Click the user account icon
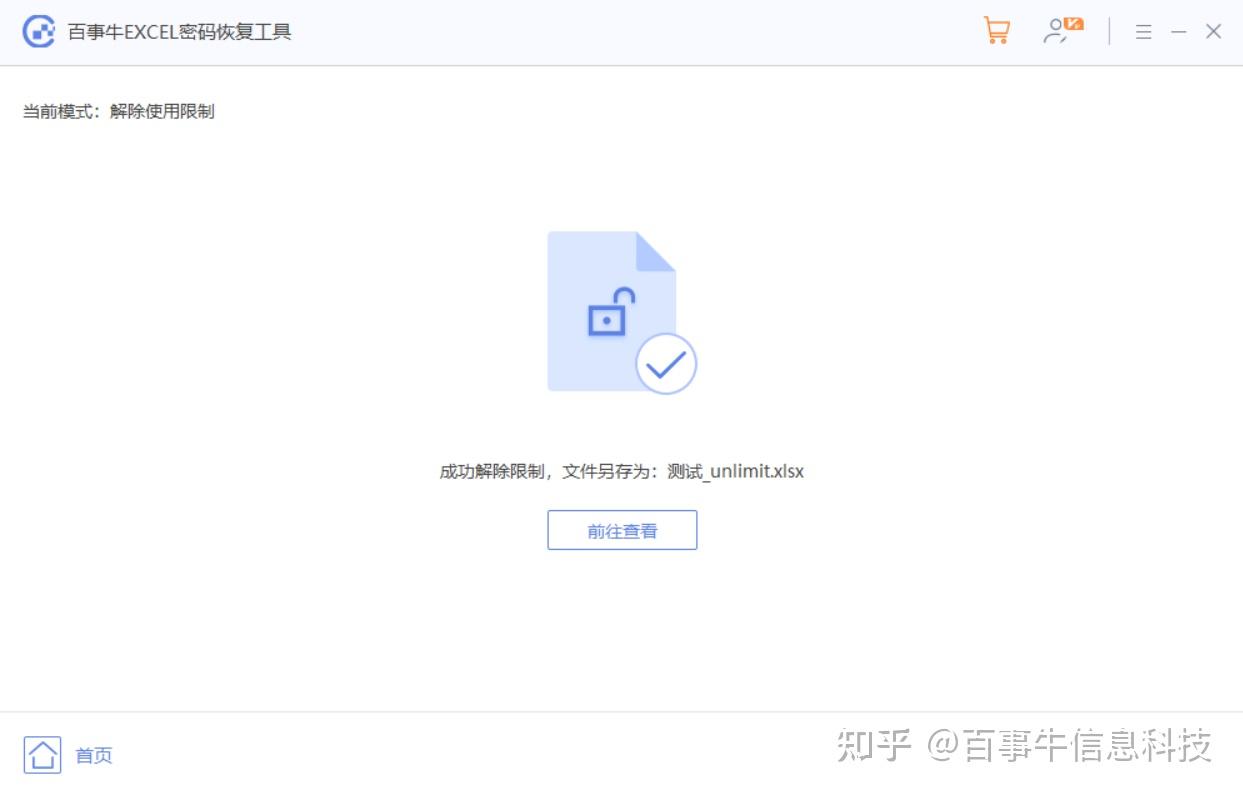 1056,32
